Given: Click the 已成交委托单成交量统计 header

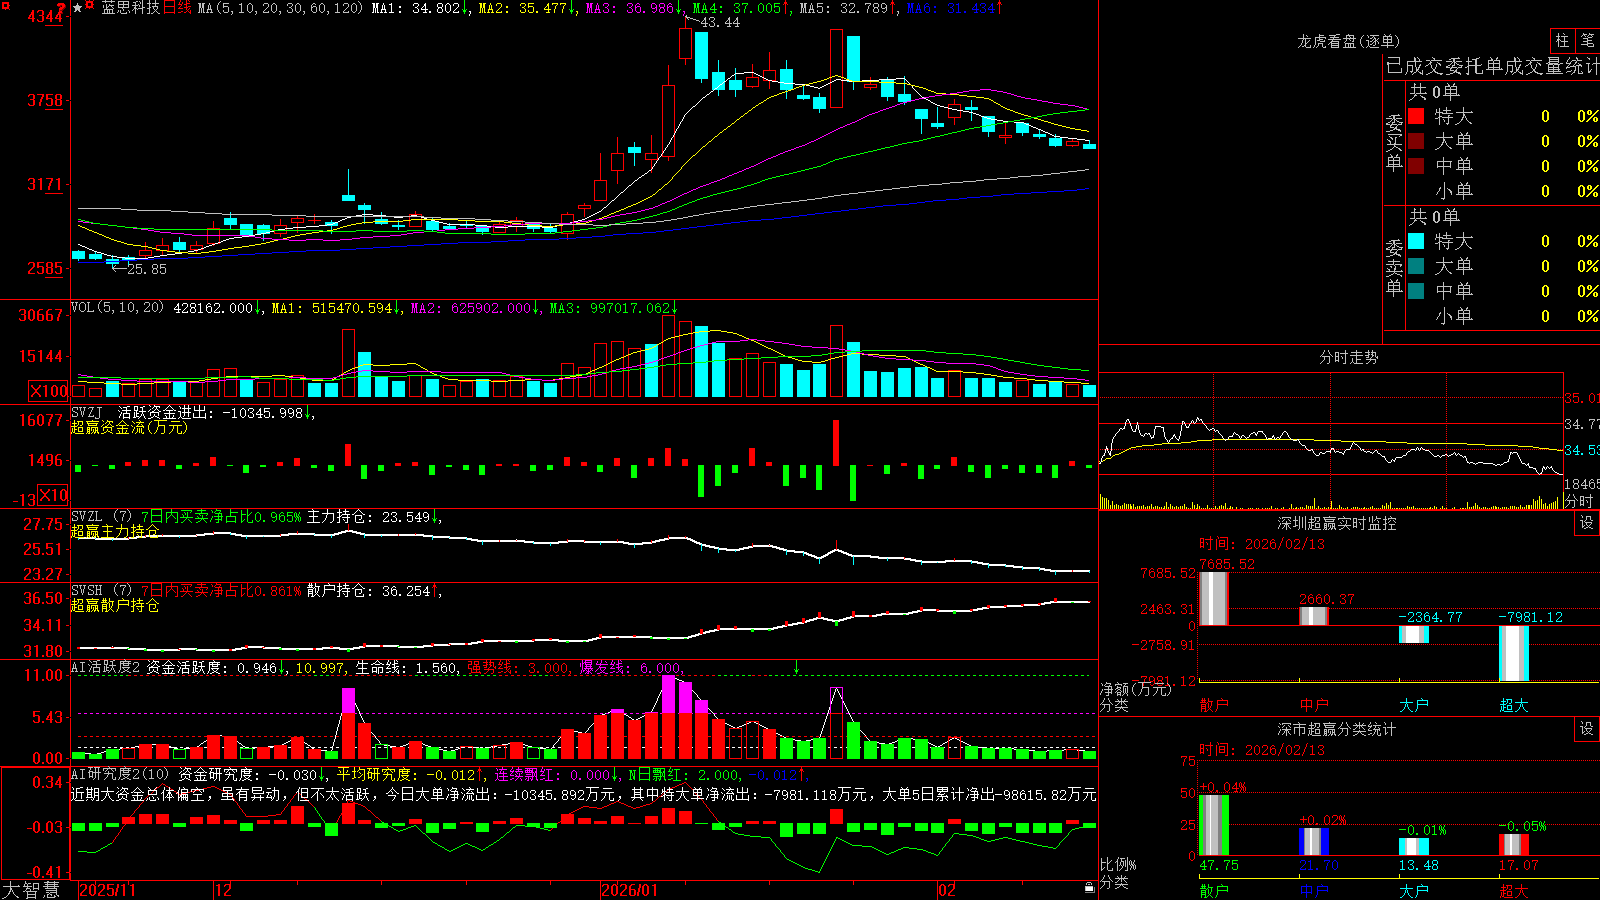Looking at the screenshot, I should pos(1492,67).
